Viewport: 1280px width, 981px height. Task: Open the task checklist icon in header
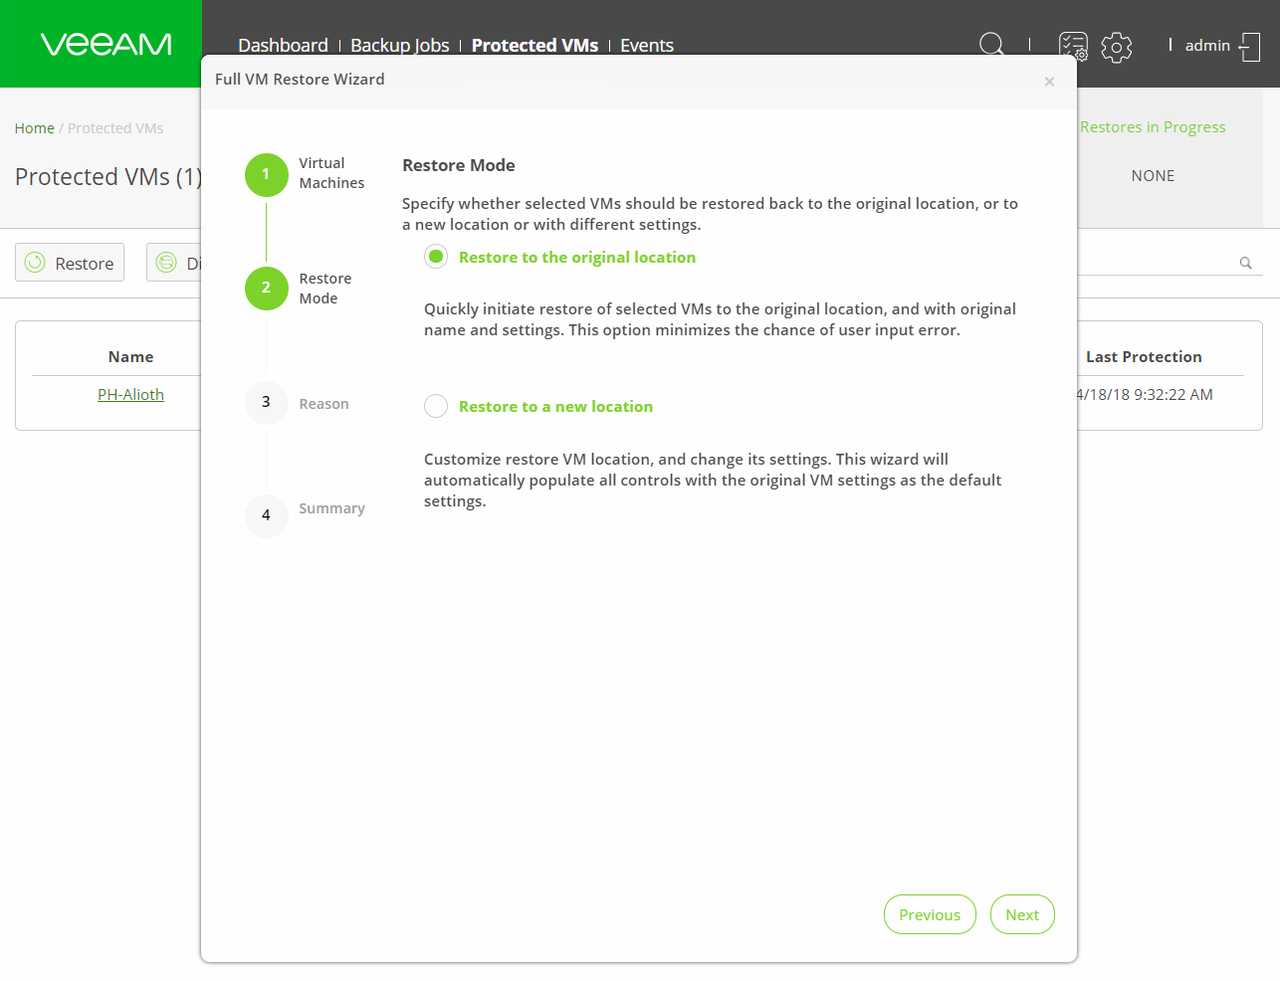(x=1073, y=46)
